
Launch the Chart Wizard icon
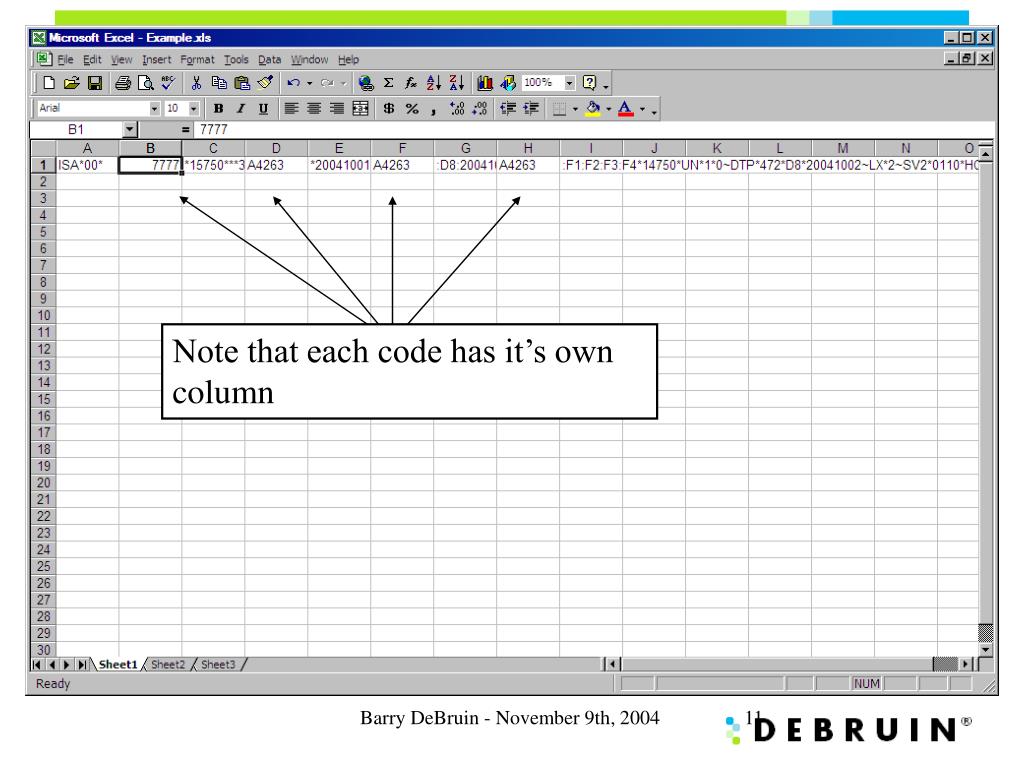click(x=485, y=83)
